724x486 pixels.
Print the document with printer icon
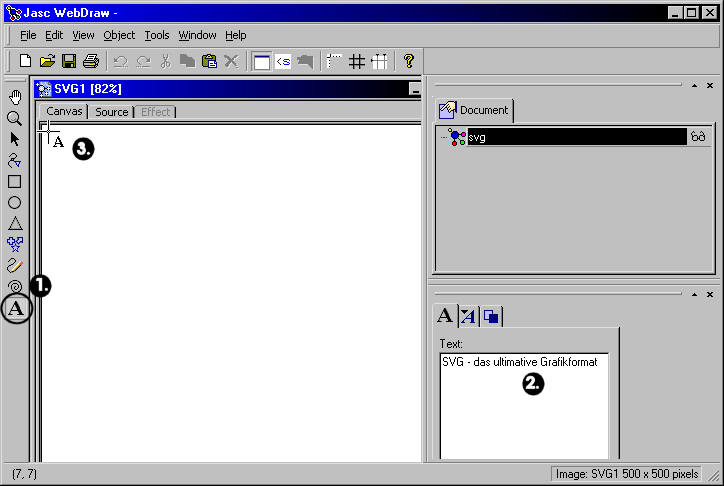click(91, 61)
